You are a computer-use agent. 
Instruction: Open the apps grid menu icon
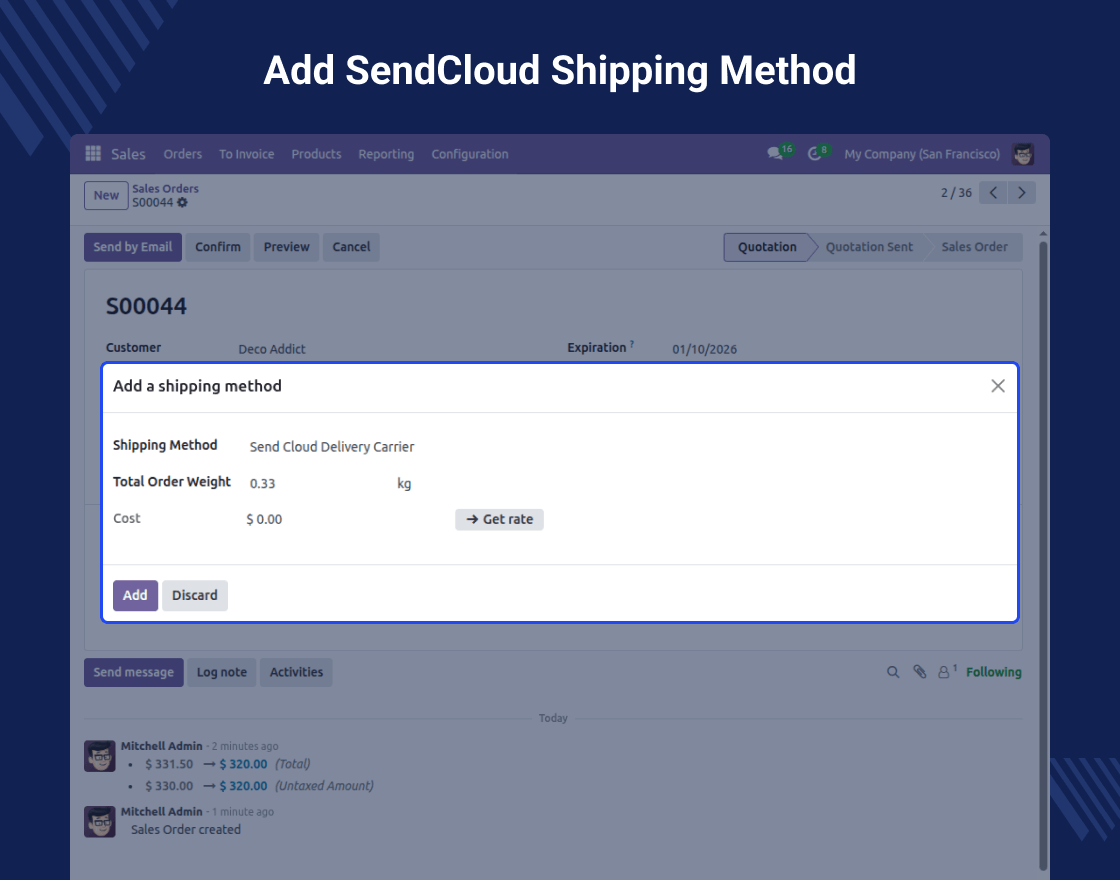pyautogui.click(x=93, y=154)
